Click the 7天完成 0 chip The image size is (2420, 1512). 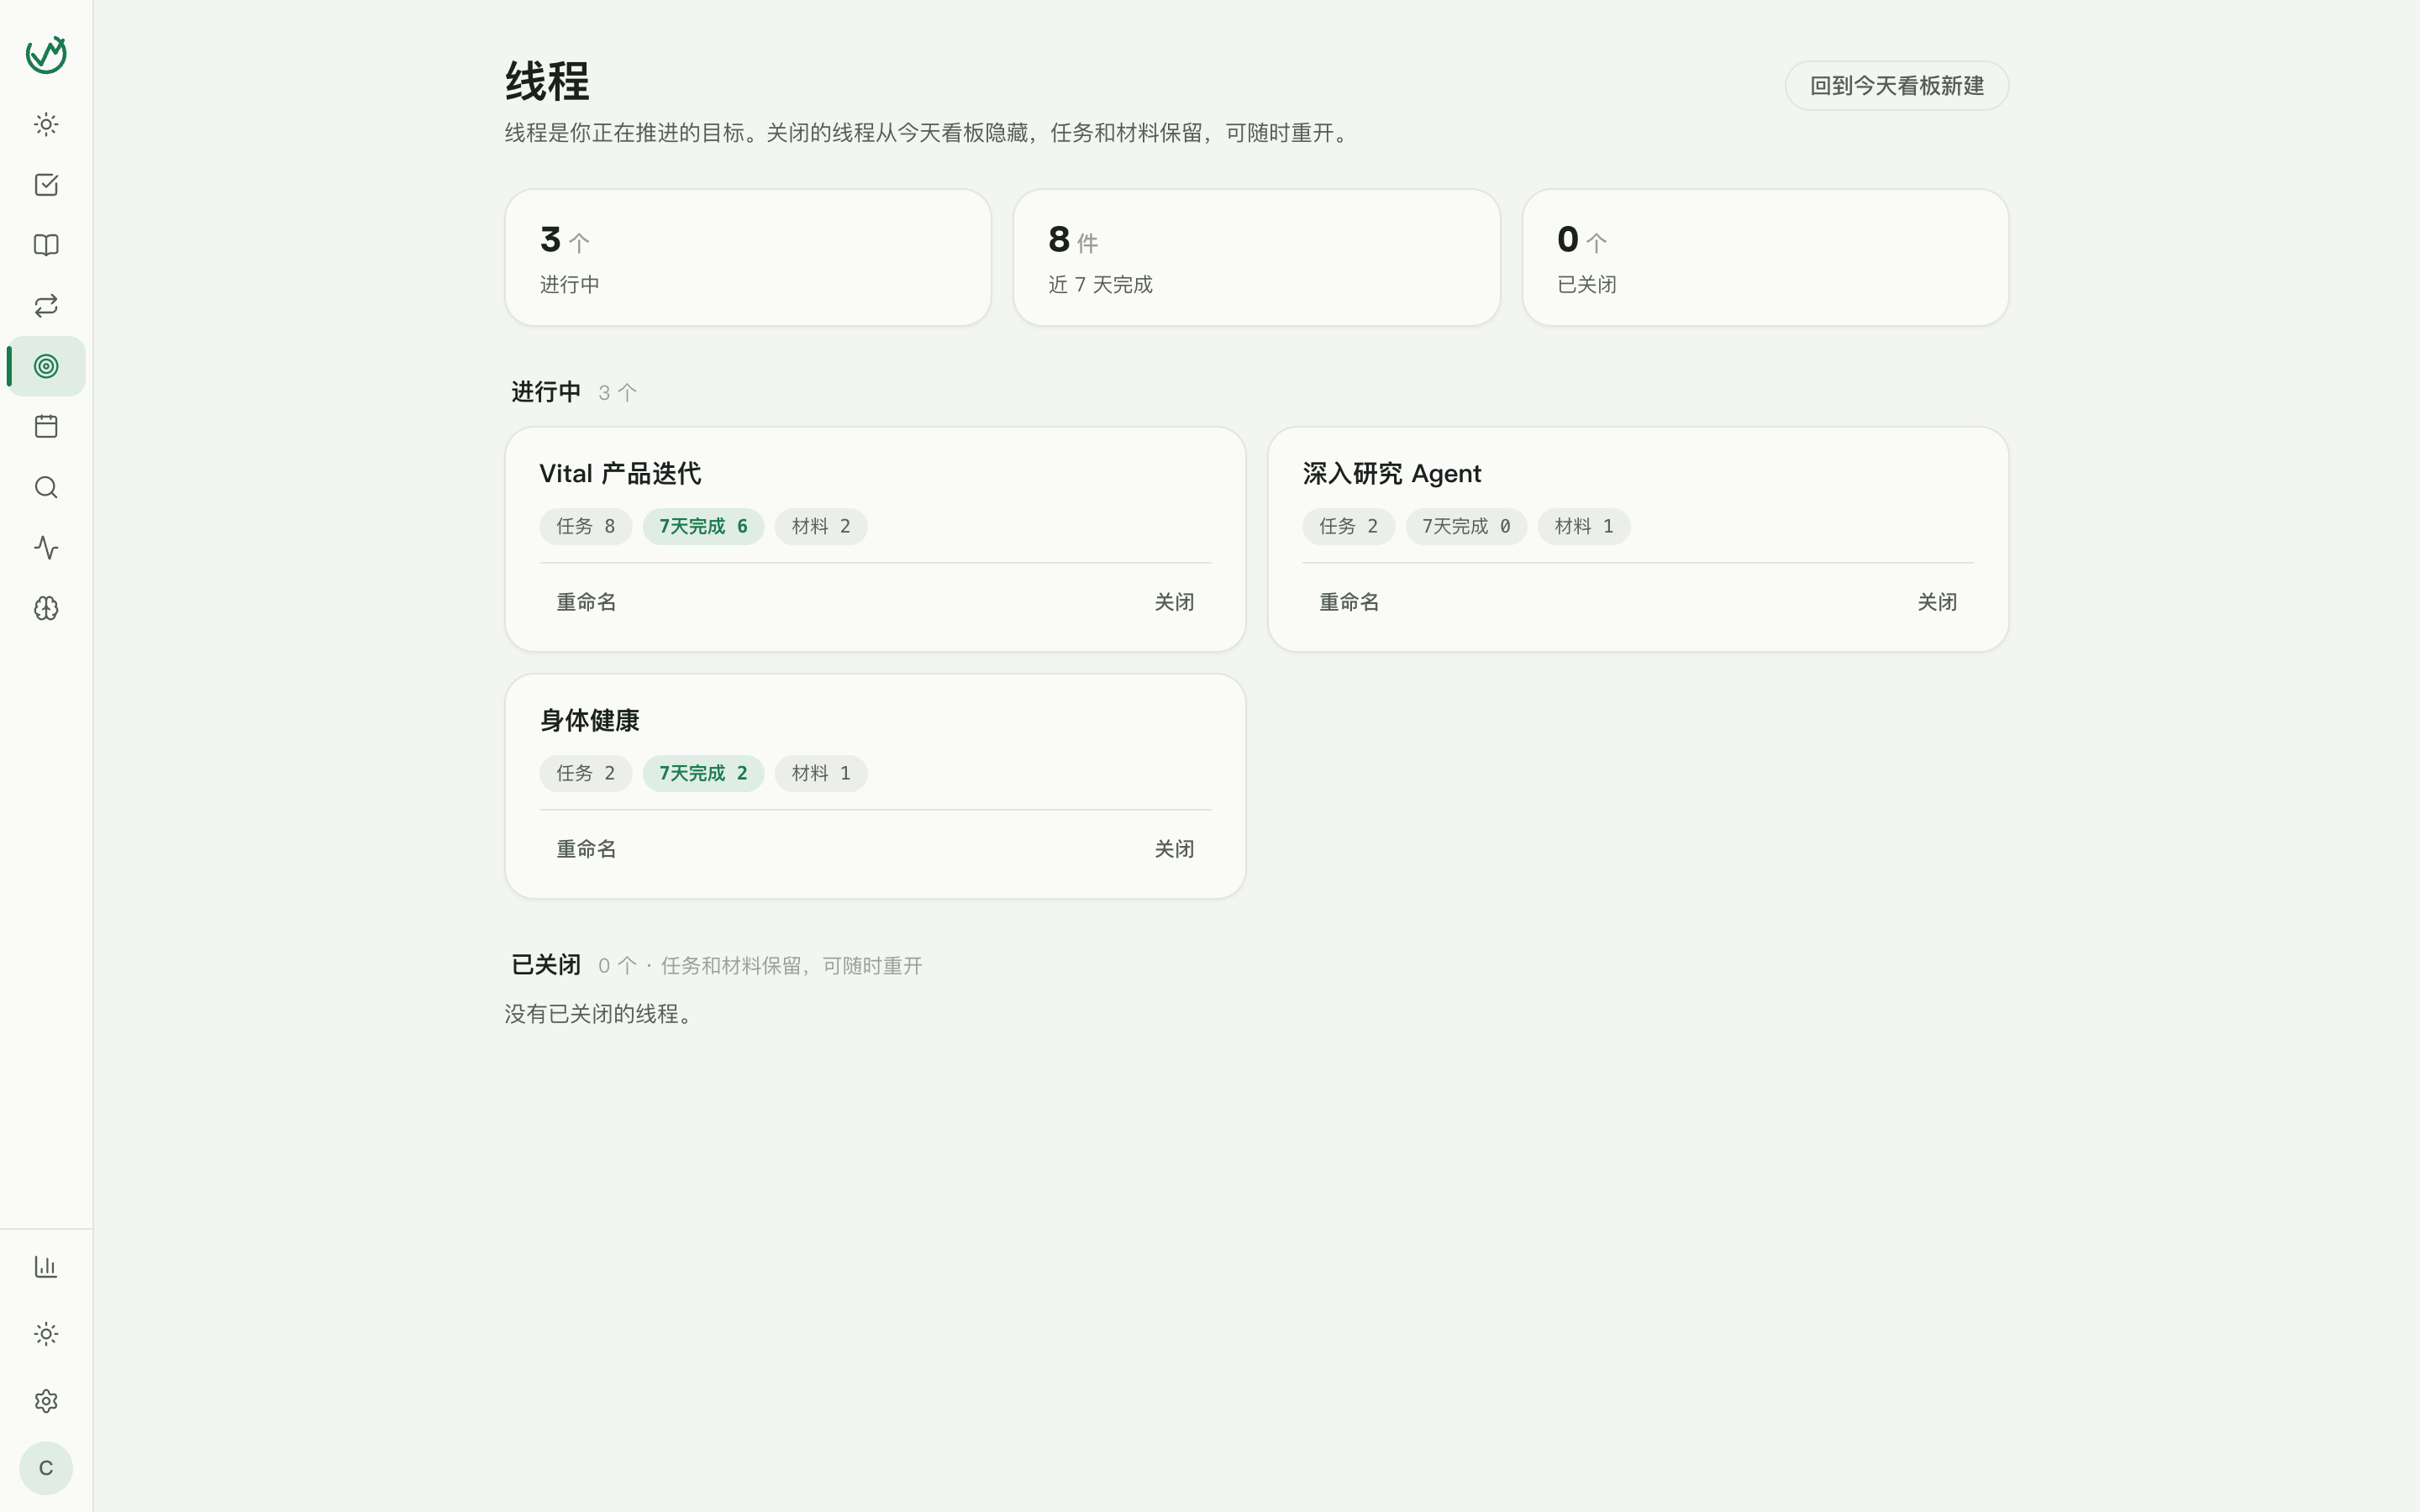(x=1466, y=527)
